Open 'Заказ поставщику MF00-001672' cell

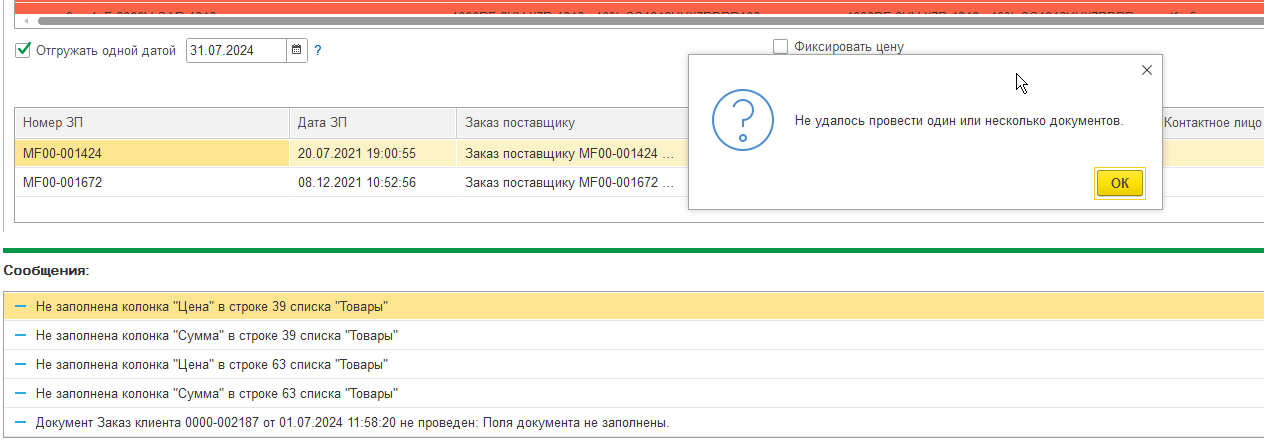(569, 183)
